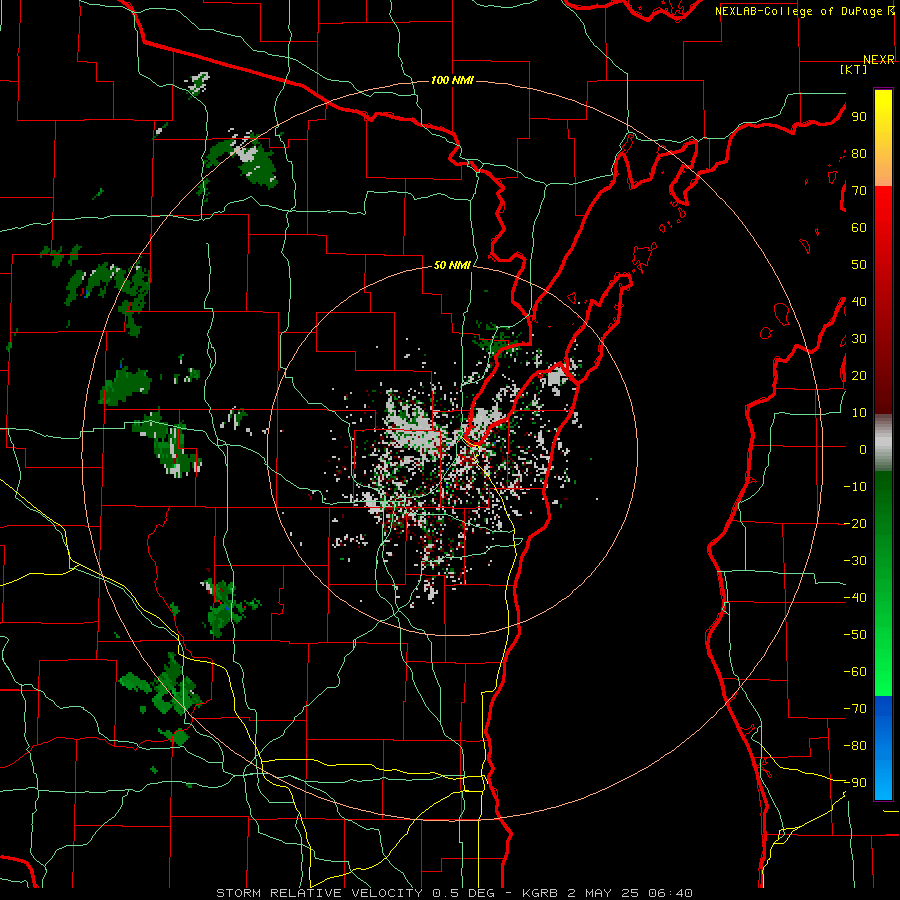
Task: Click the 60 value on the velocity scale
Action: pos(859,227)
